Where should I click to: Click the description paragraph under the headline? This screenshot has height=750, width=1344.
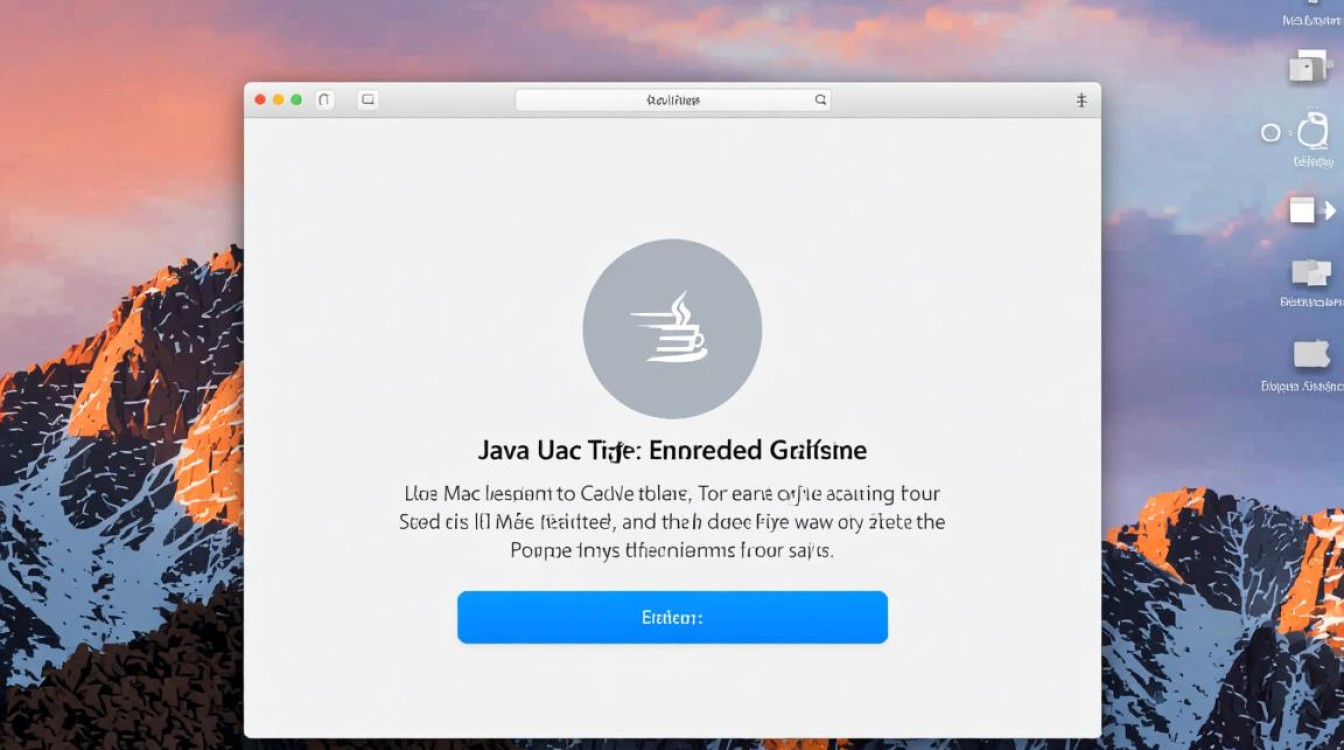(x=672, y=521)
